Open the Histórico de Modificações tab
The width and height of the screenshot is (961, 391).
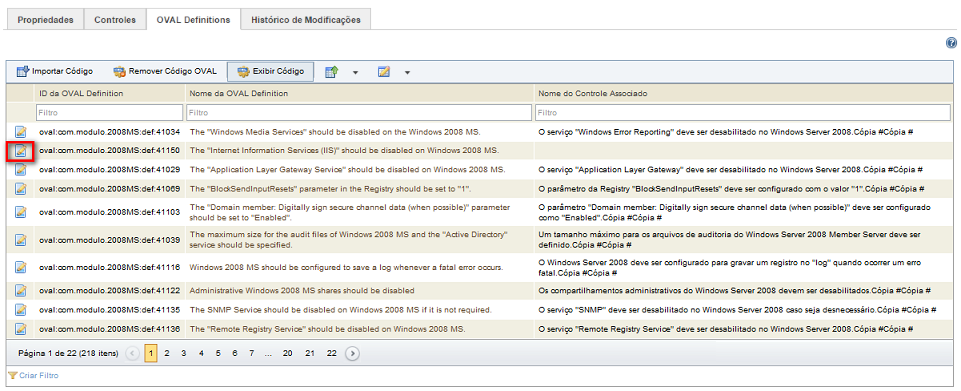point(306,20)
